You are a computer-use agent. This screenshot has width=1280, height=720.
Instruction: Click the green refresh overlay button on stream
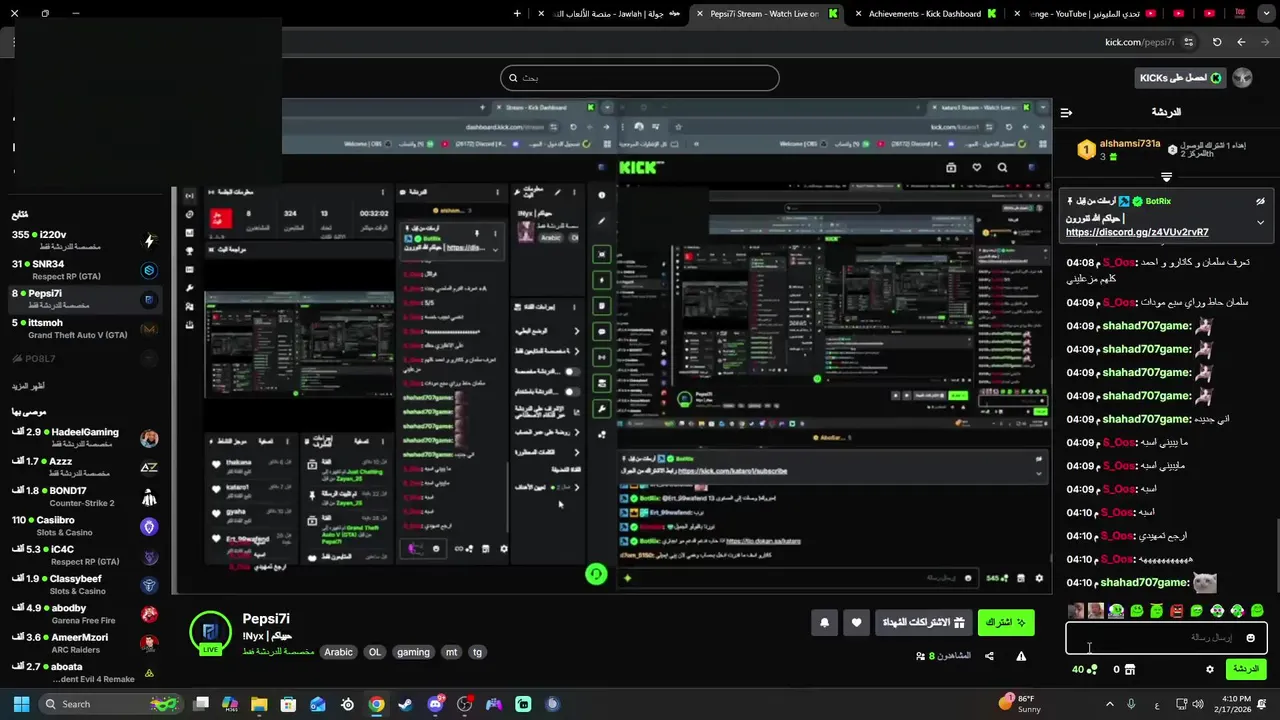tap(596, 574)
